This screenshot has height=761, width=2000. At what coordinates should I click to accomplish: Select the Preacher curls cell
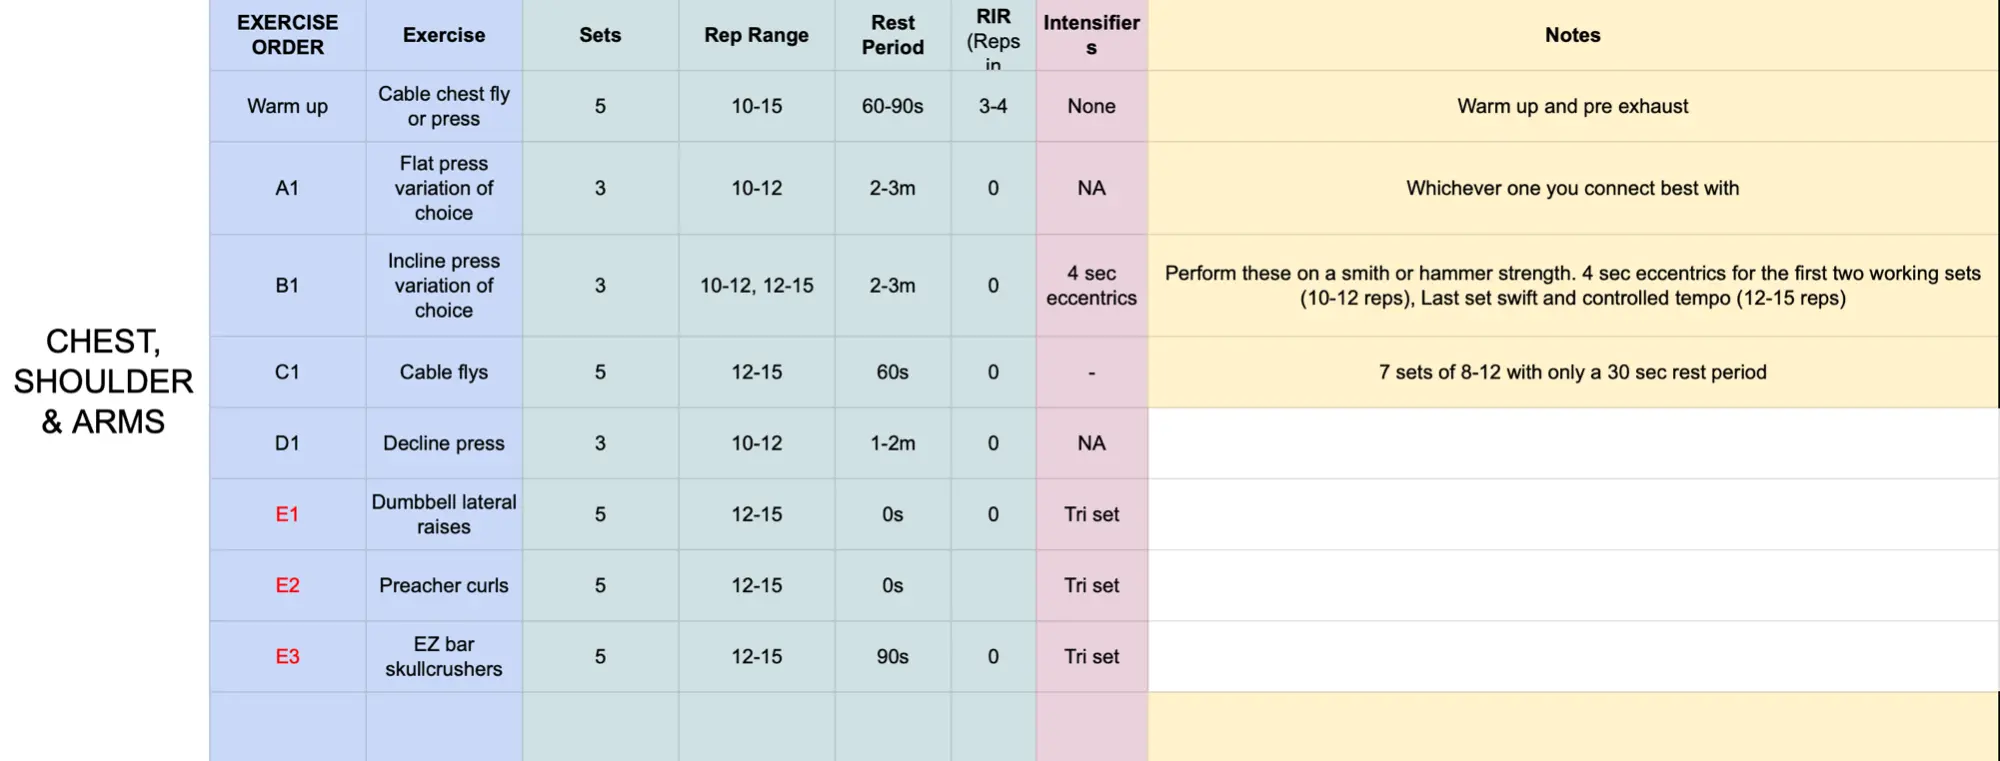pyautogui.click(x=444, y=585)
